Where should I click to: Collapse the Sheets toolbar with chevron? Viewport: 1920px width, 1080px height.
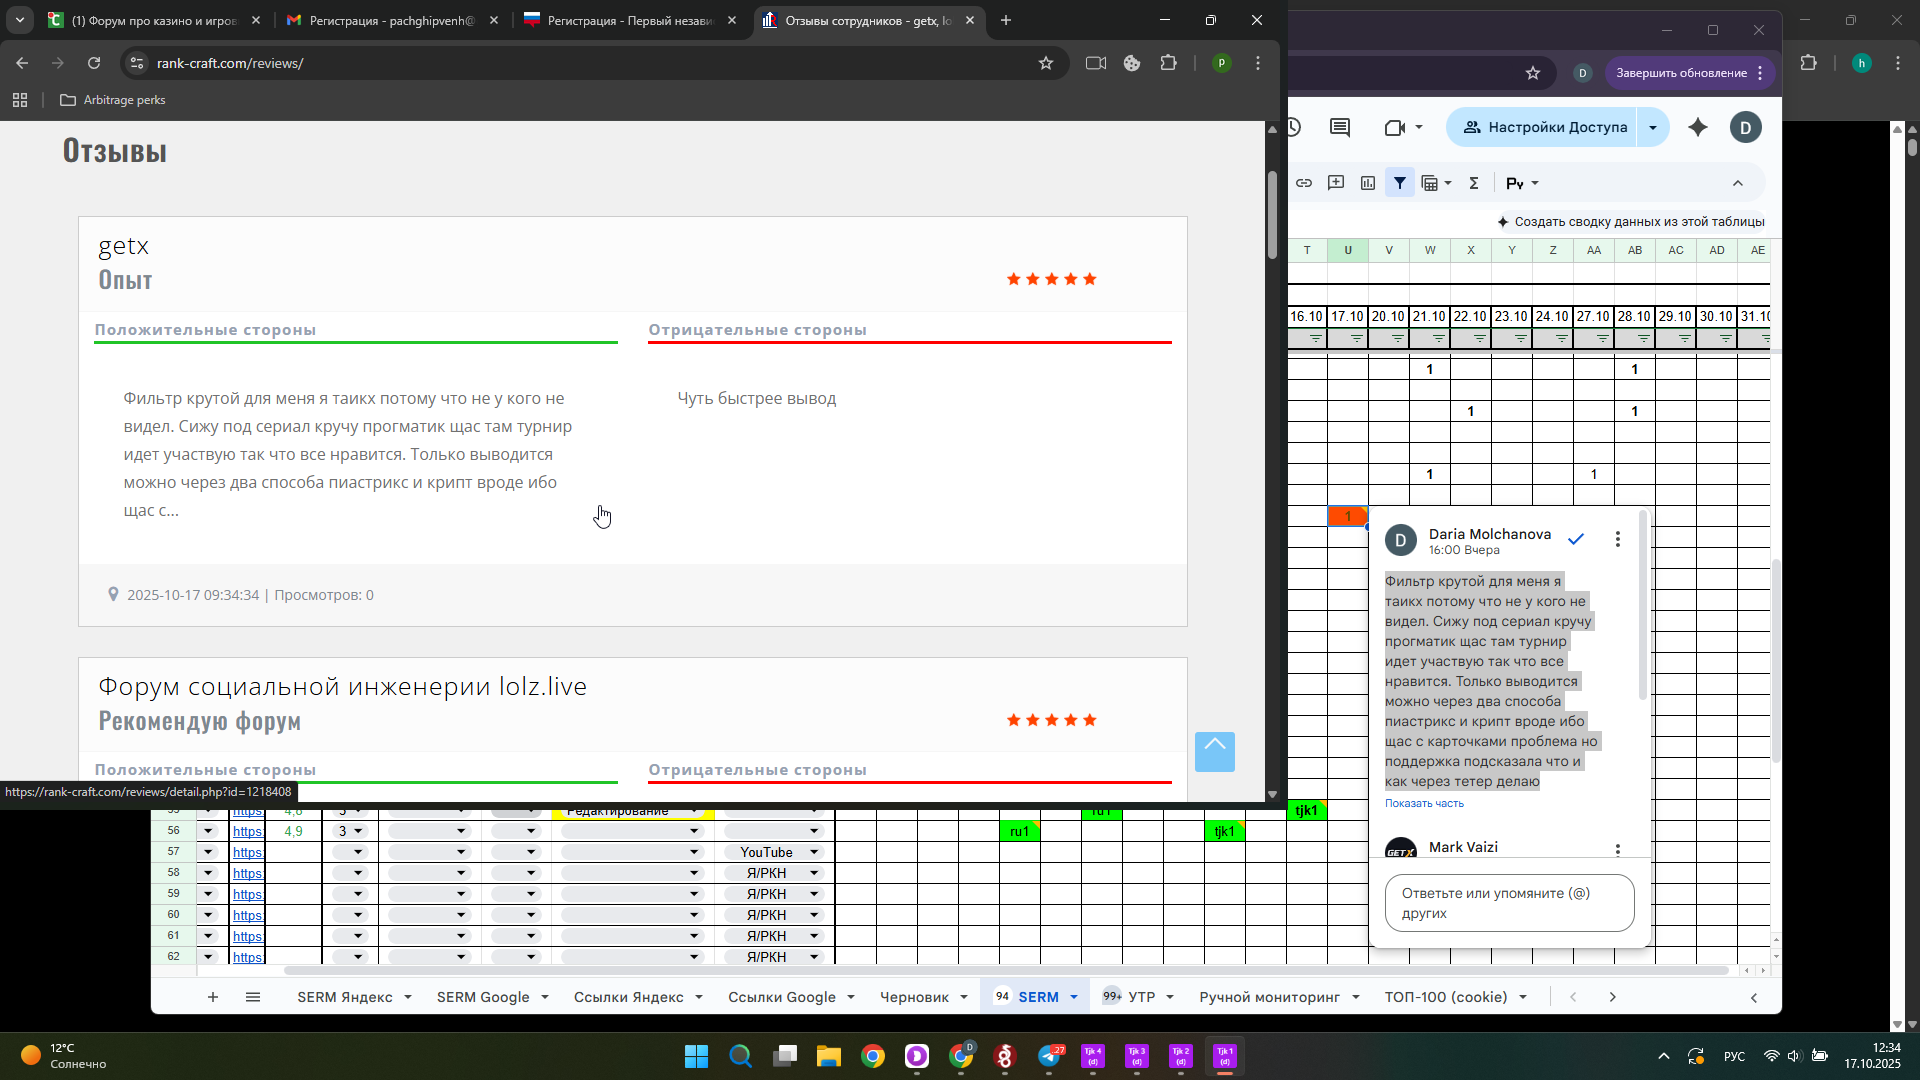[x=1738, y=183]
